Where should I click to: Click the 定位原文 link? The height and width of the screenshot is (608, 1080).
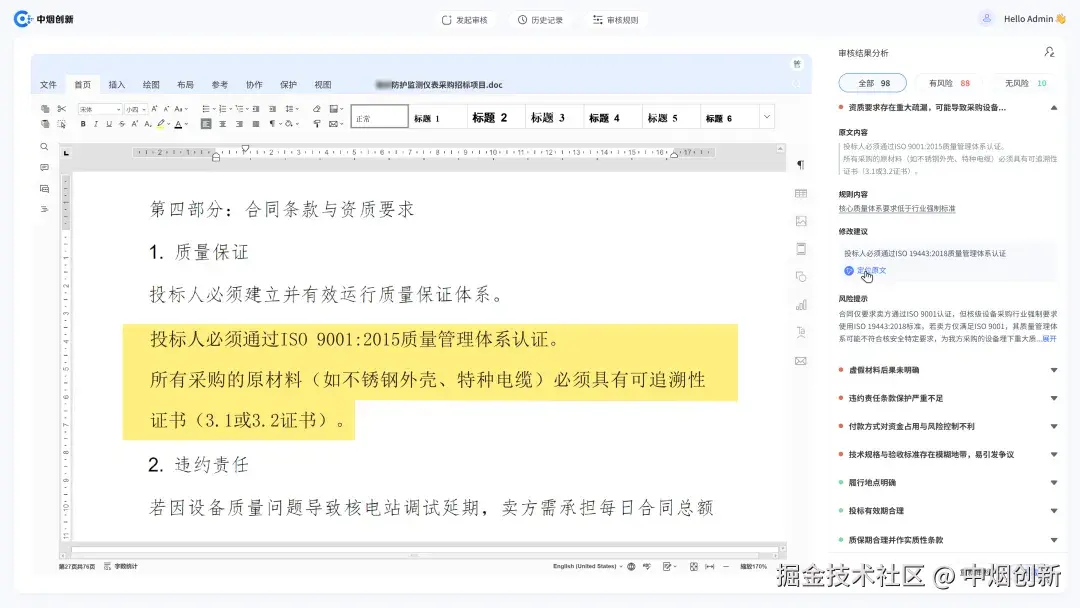coord(872,270)
